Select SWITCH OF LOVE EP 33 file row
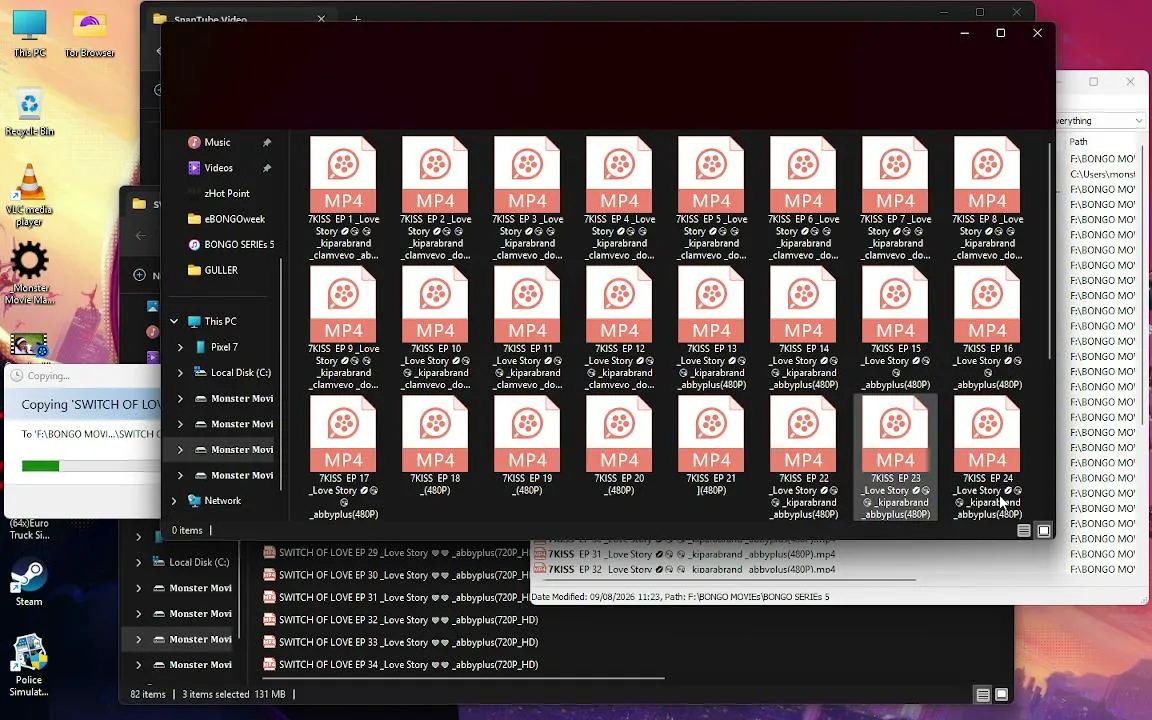1152x720 pixels. click(x=401, y=642)
